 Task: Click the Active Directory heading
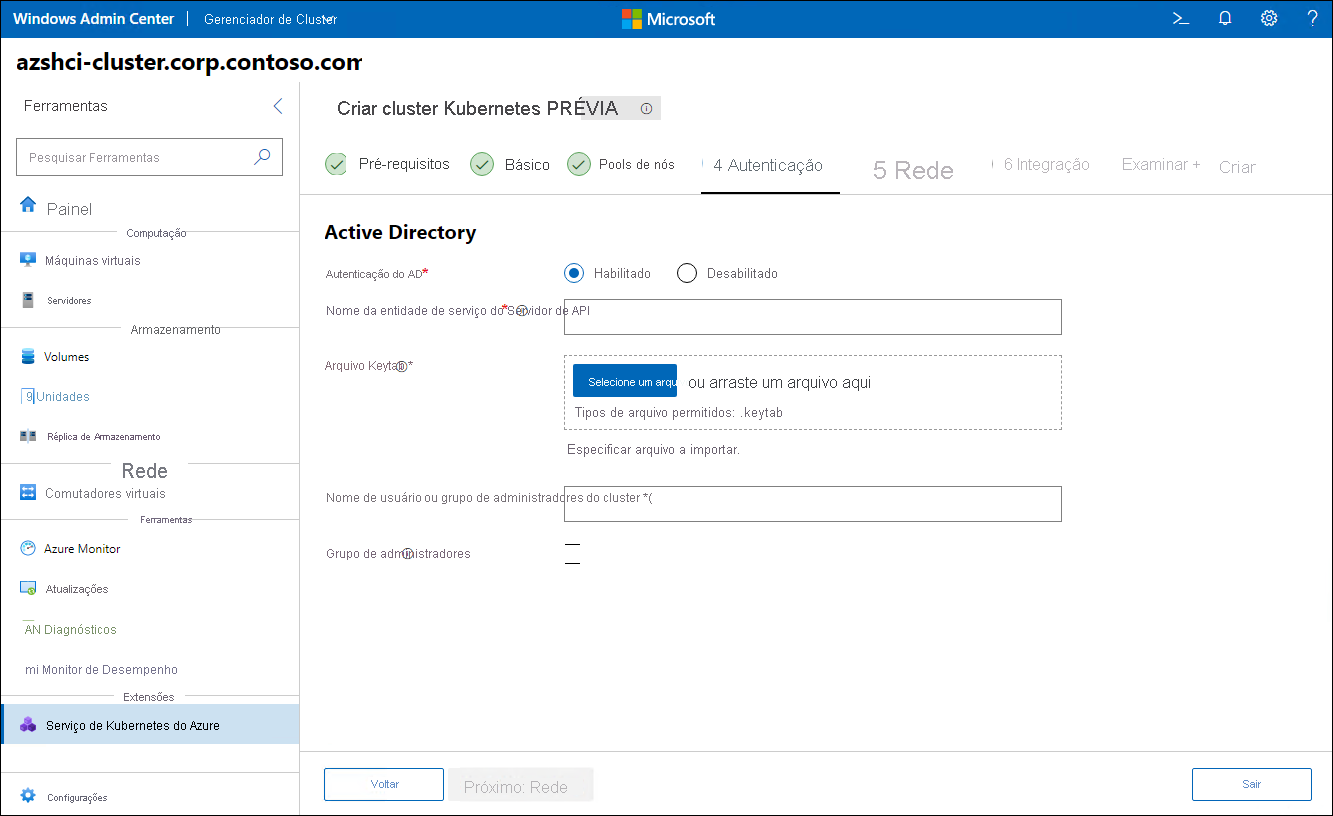point(400,232)
